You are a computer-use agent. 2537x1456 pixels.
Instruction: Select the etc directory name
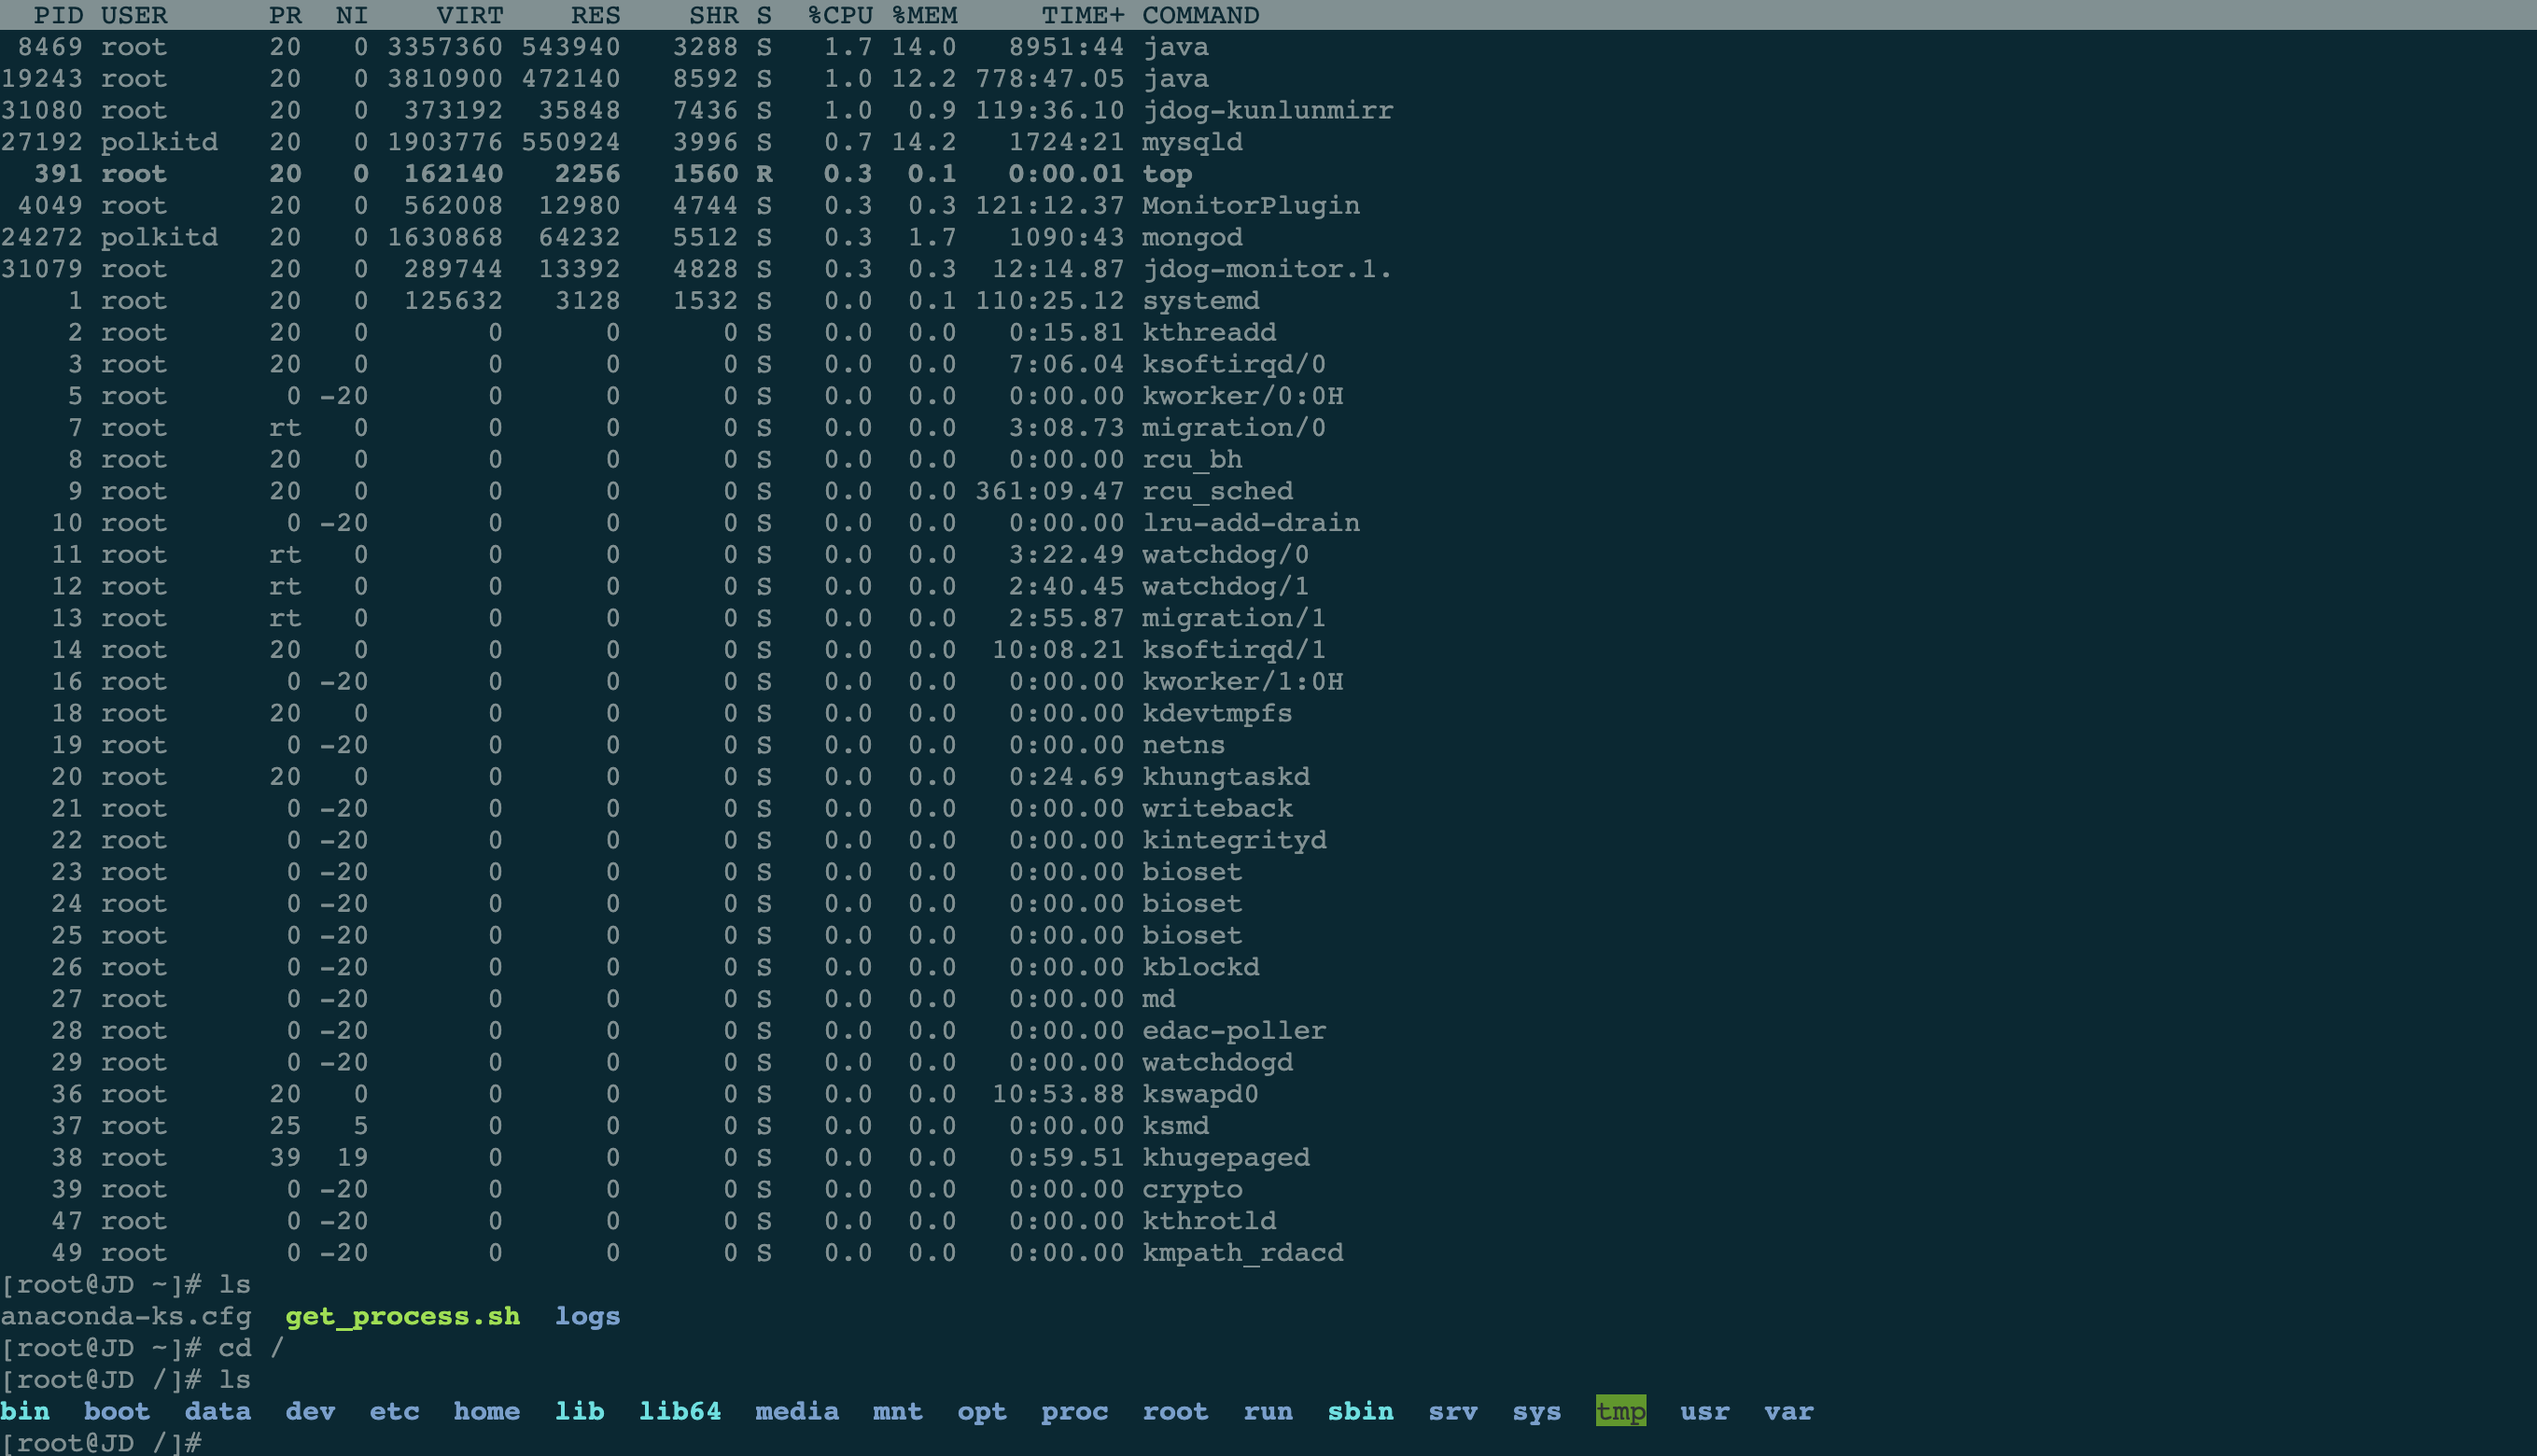(394, 1411)
